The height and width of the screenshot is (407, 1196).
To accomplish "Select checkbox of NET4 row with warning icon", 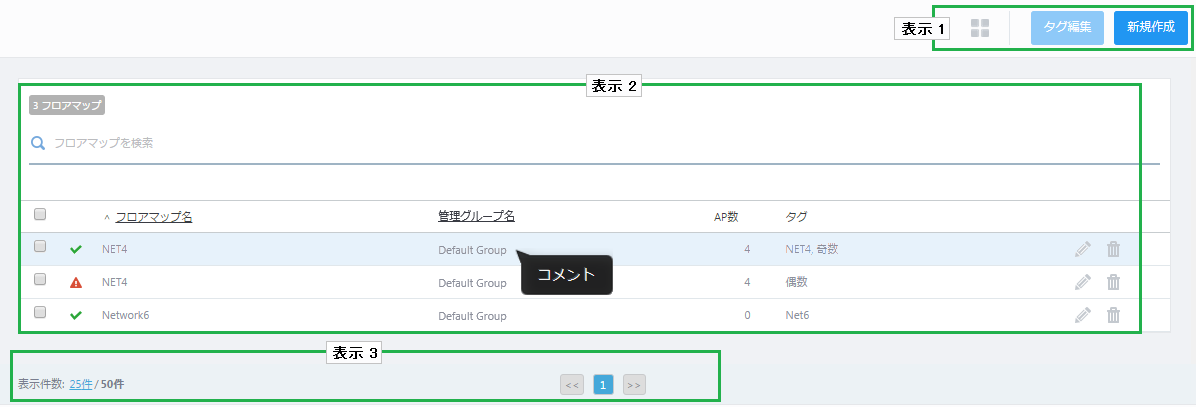I will coord(40,279).
